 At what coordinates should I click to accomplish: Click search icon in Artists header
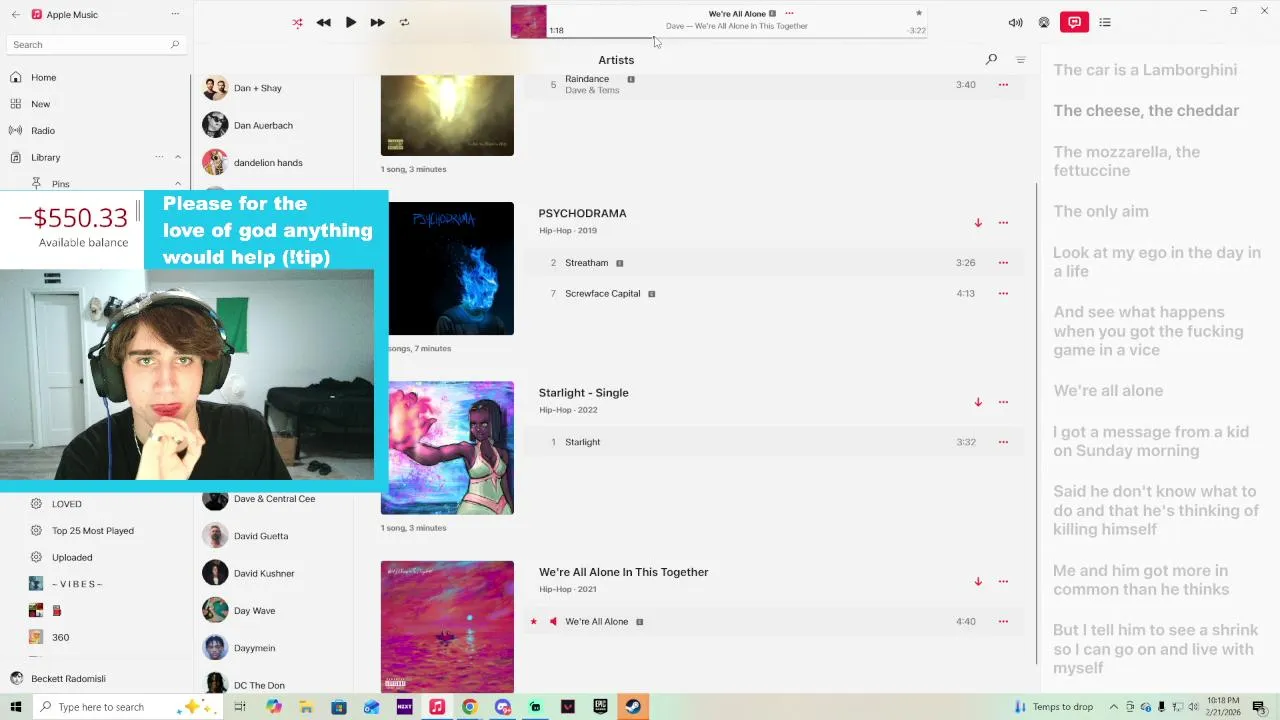[x=991, y=60]
